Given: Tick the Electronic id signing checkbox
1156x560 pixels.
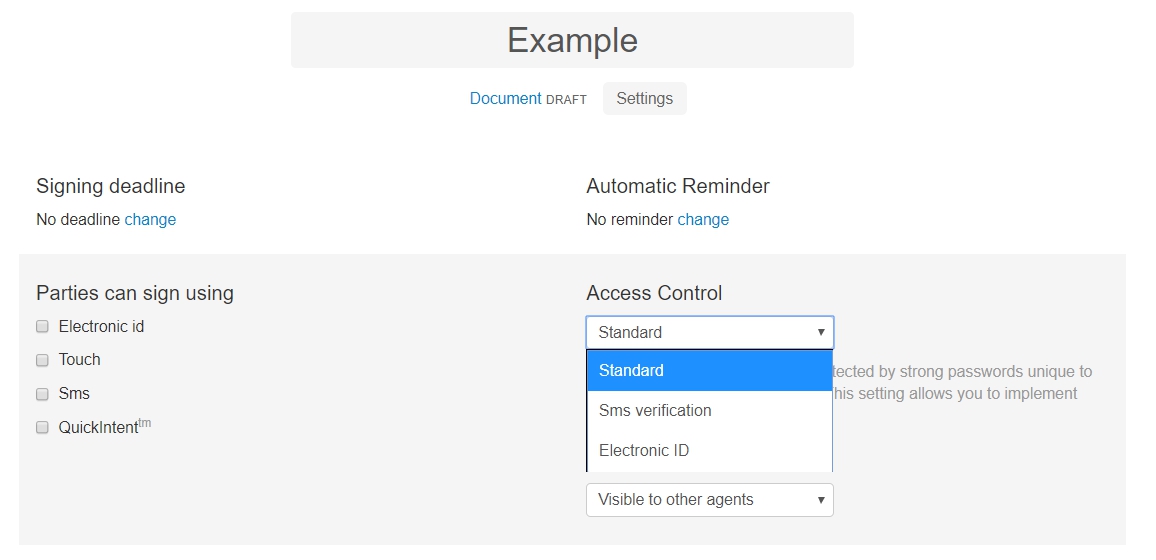Looking at the screenshot, I should (42, 327).
